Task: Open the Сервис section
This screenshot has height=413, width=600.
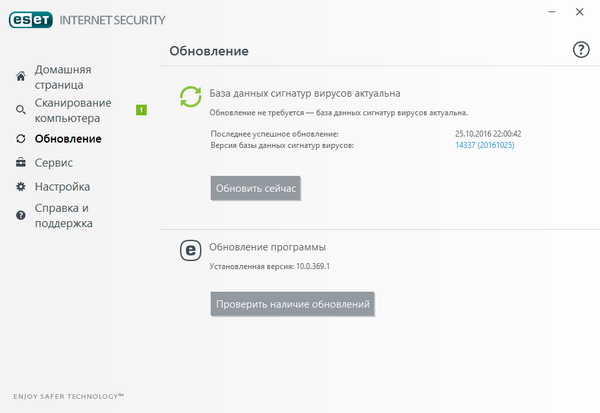Action: click(53, 162)
